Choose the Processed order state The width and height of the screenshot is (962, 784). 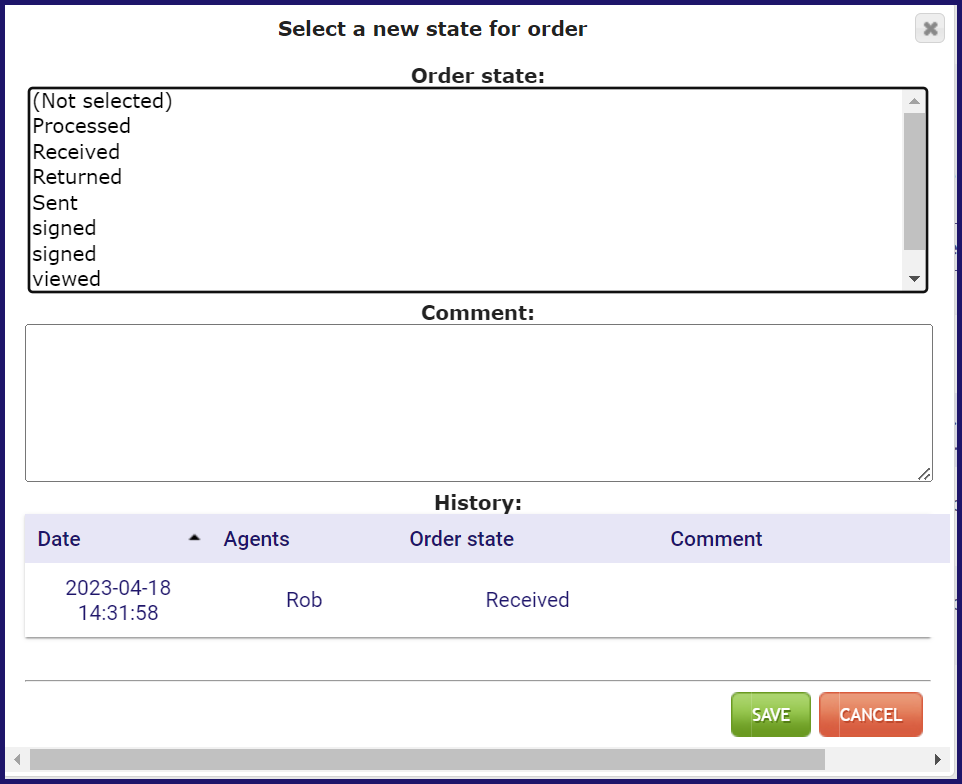81,126
